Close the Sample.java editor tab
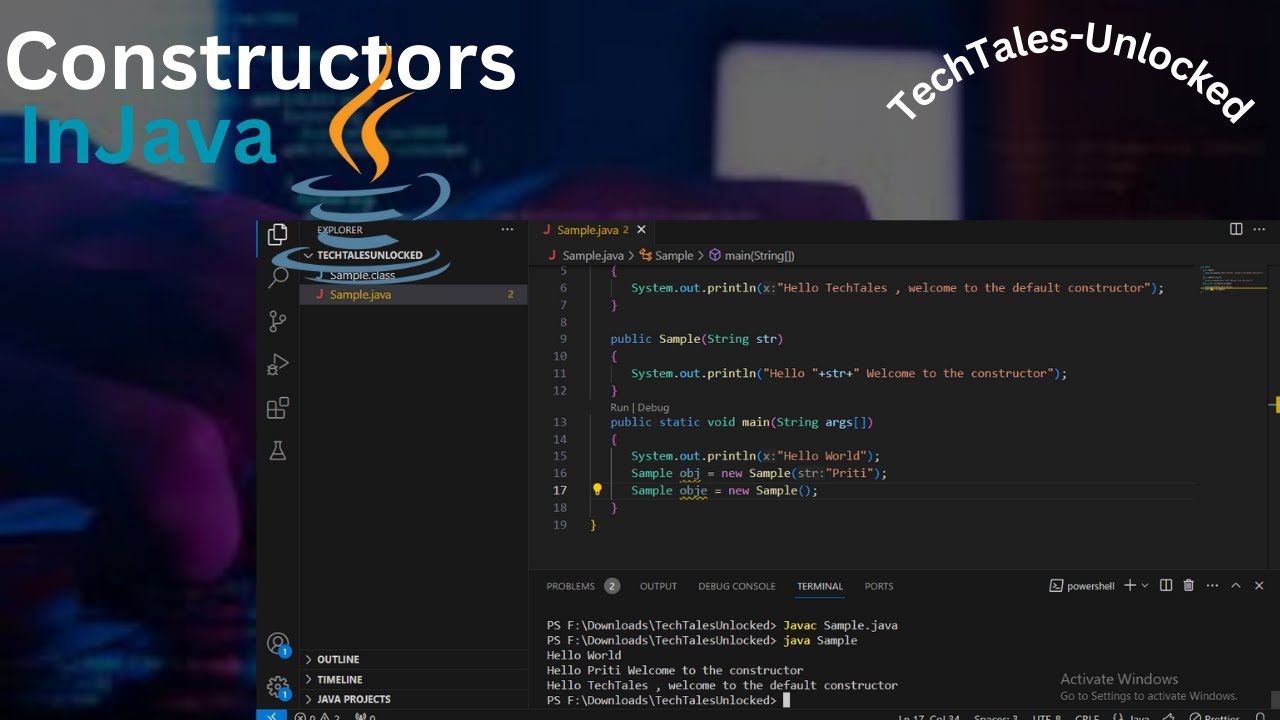Screen dimensions: 1280x720 tap(642, 230)
